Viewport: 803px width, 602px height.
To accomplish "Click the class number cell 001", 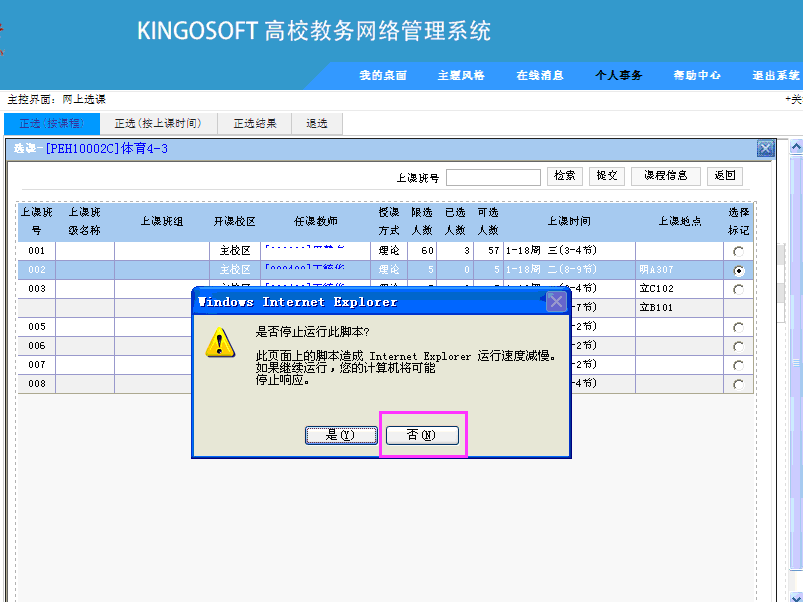I will [x=37, y=251].
